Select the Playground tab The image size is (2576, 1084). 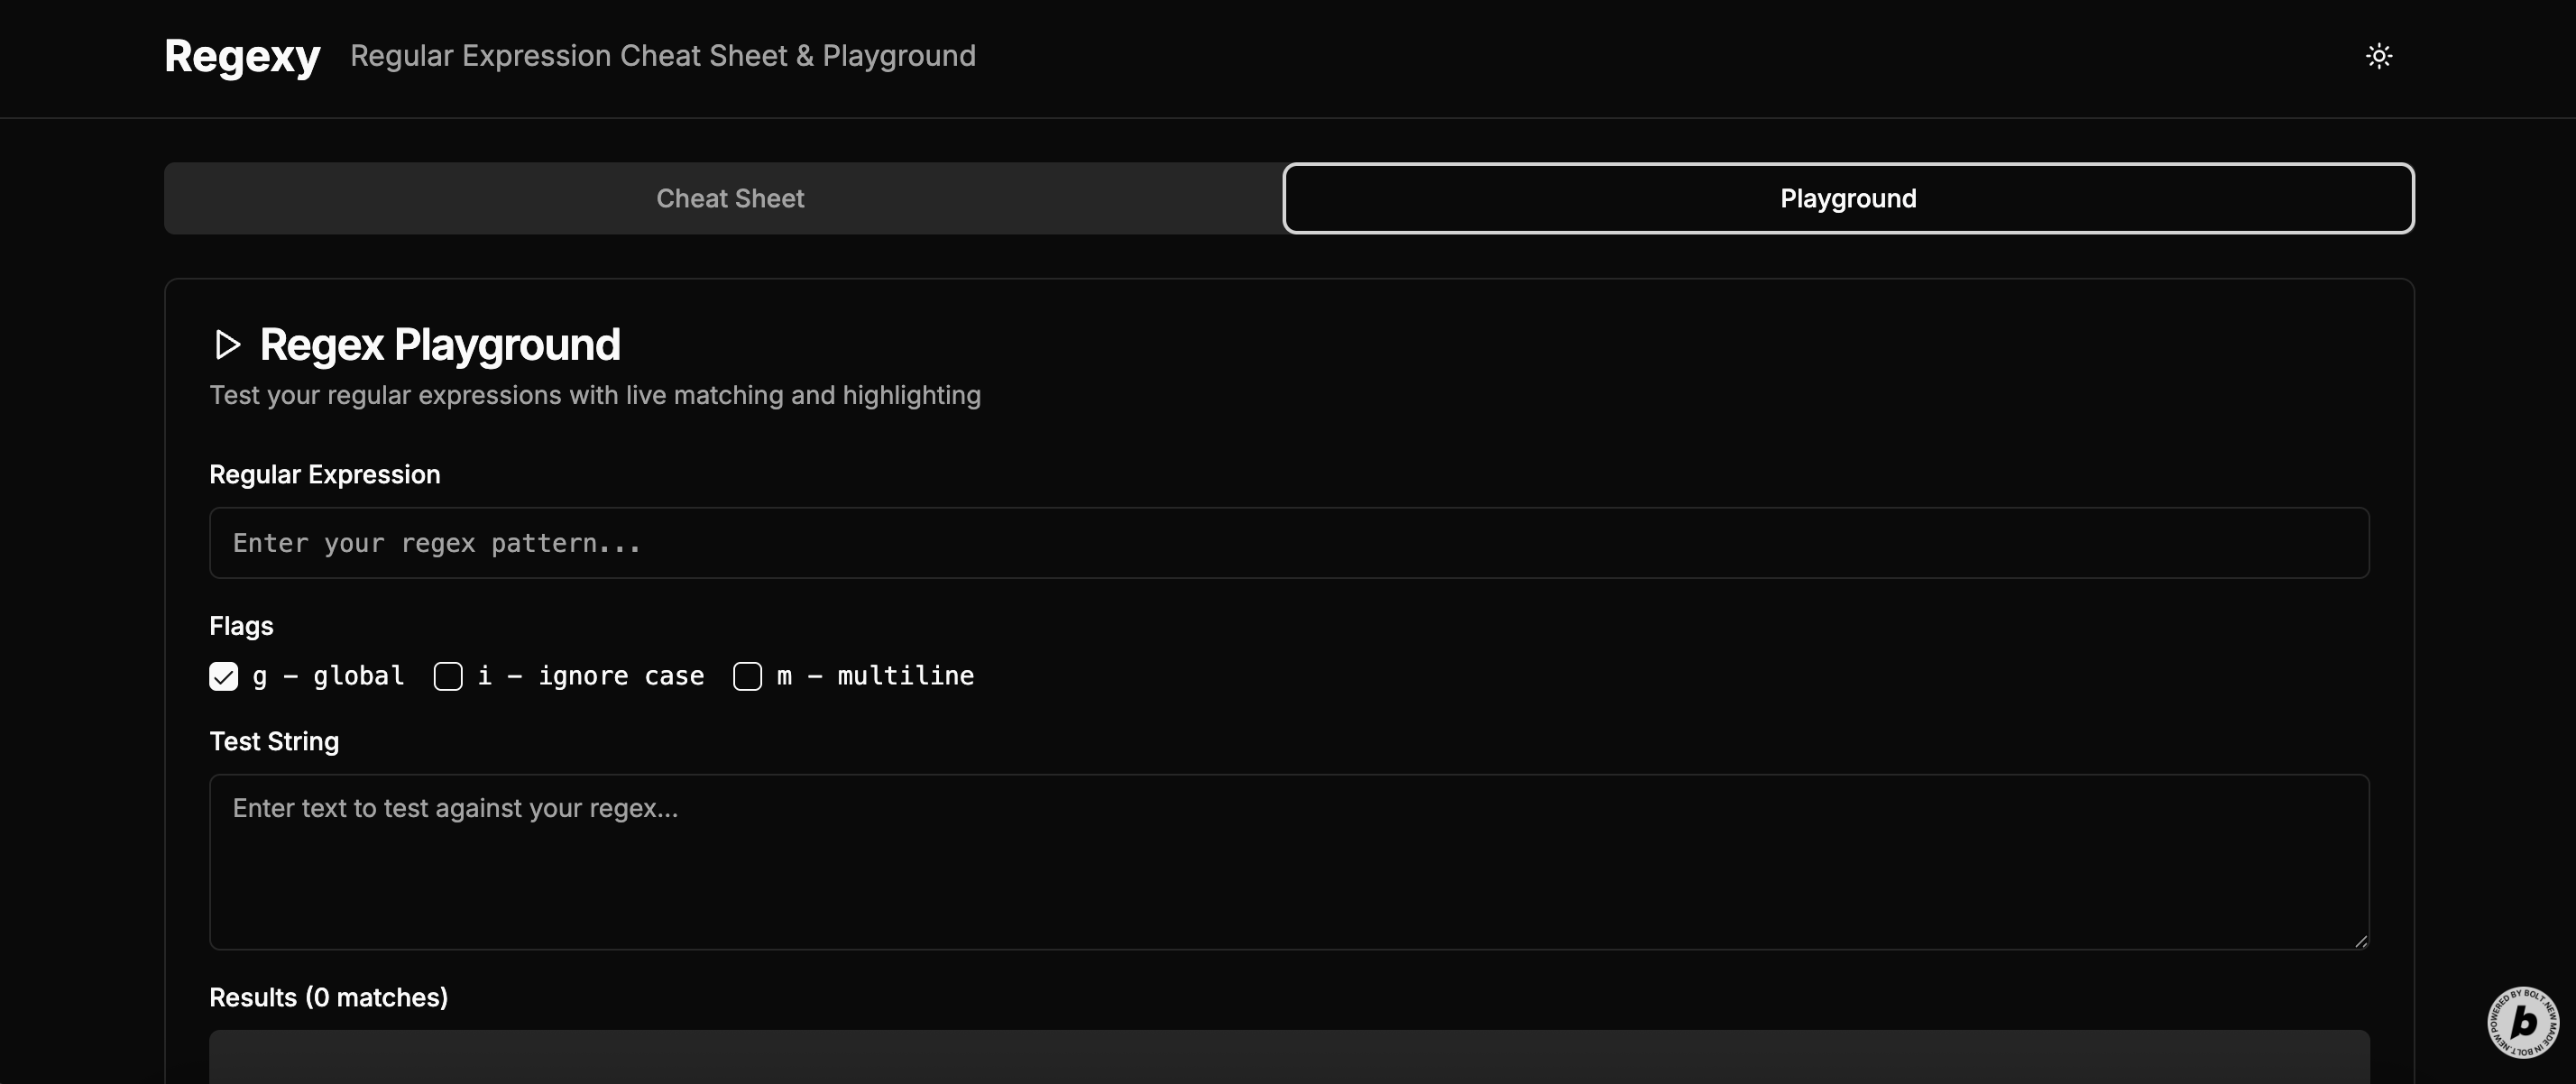1847,199
